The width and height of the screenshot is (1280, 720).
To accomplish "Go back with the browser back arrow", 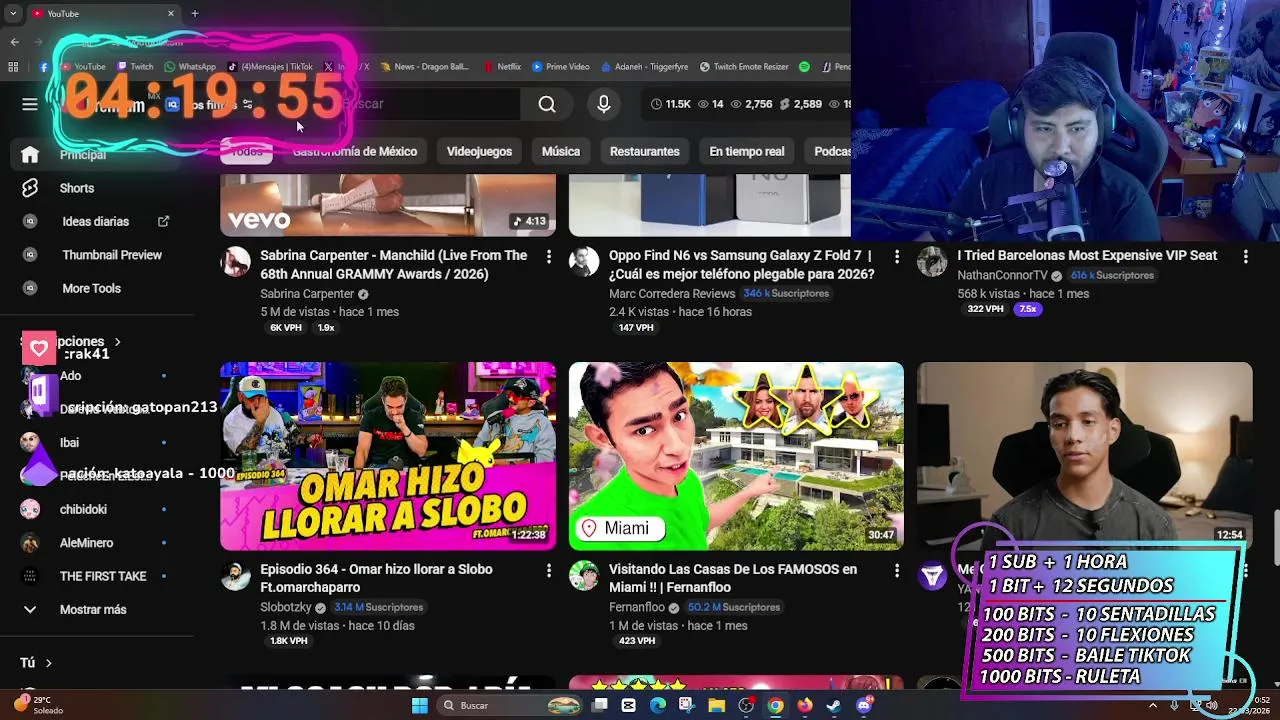I will pos(14,42).
